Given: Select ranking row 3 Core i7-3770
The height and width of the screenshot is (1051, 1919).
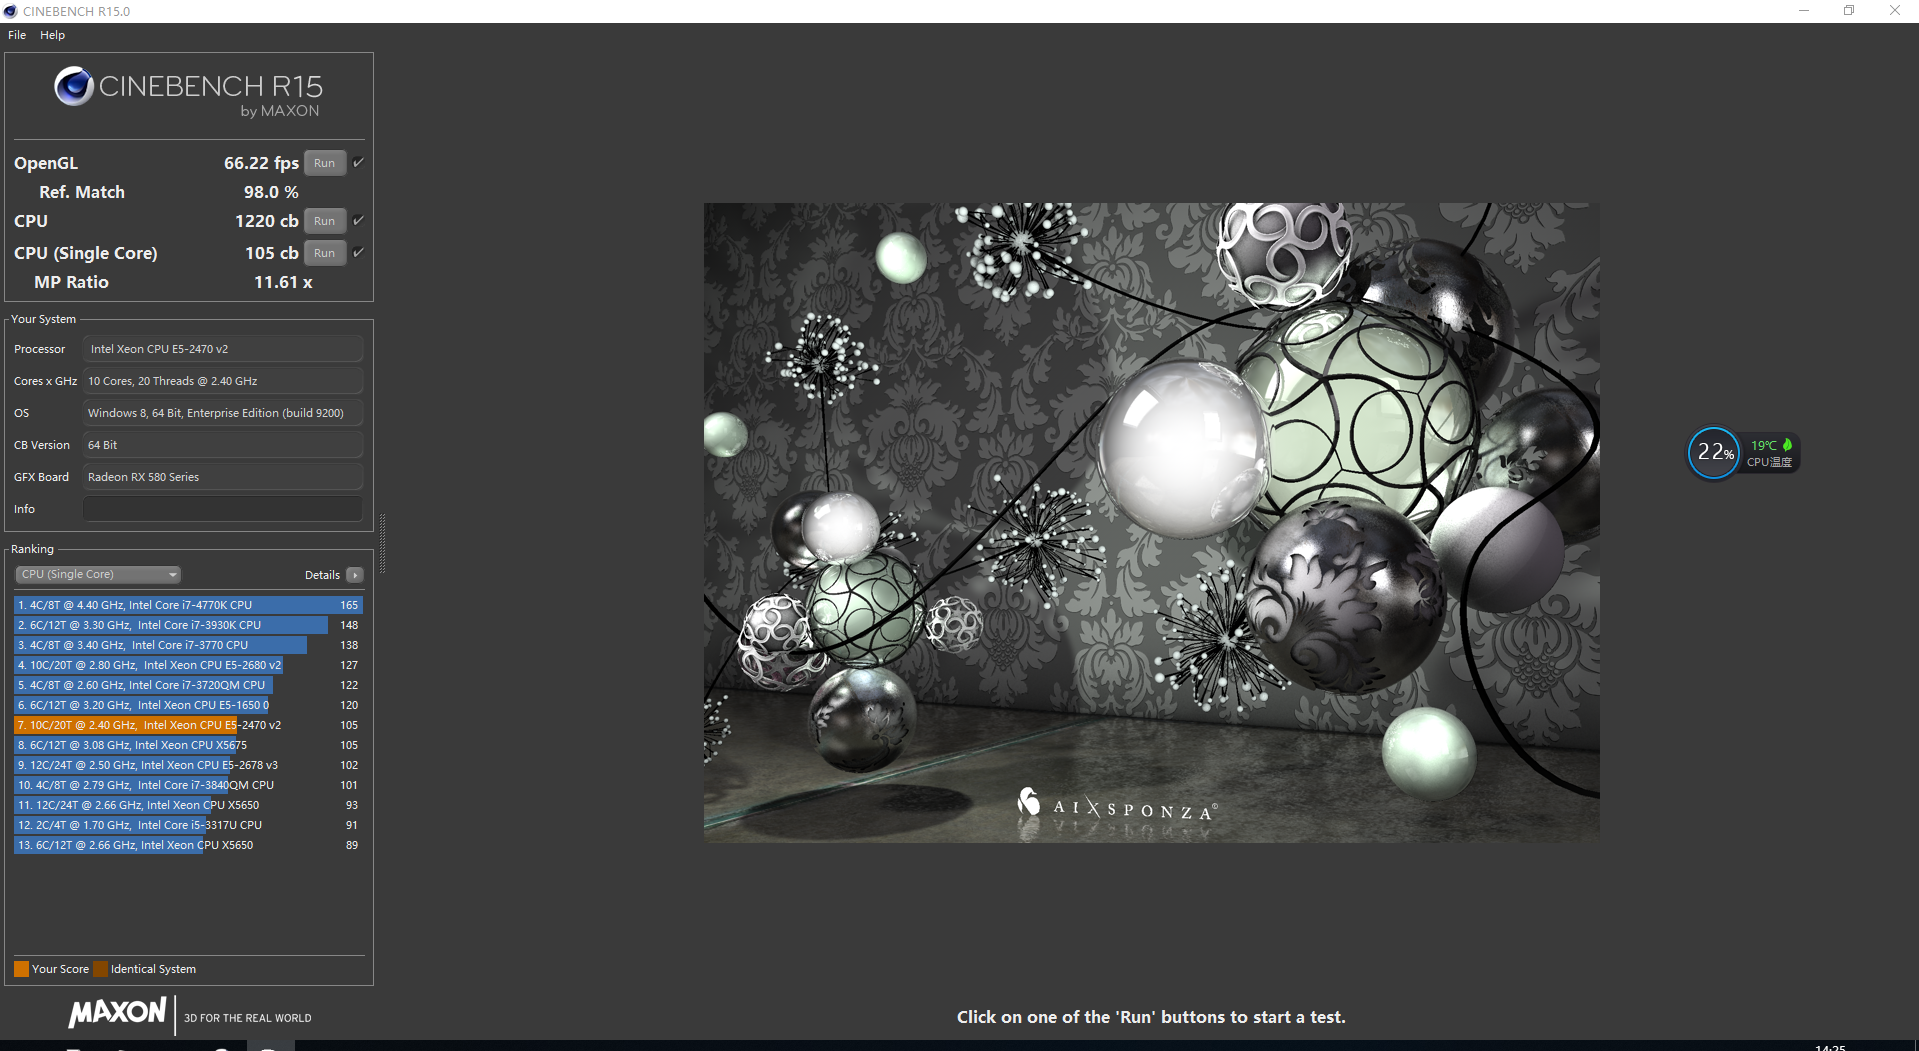Looking at the screenshot, I should (x=188, y=645).
